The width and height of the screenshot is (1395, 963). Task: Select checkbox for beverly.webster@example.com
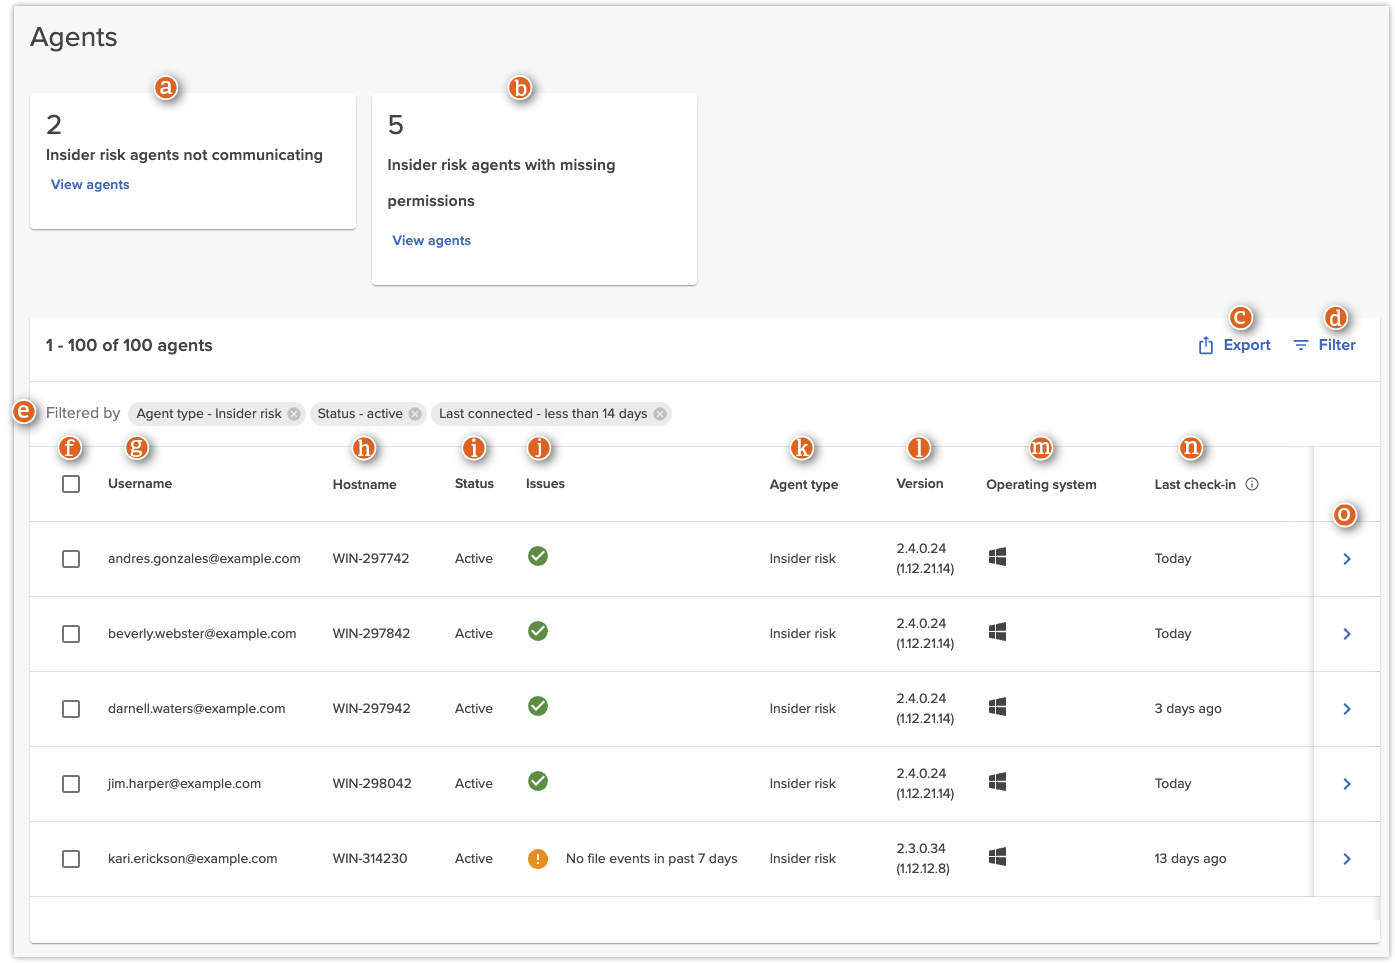71,634
